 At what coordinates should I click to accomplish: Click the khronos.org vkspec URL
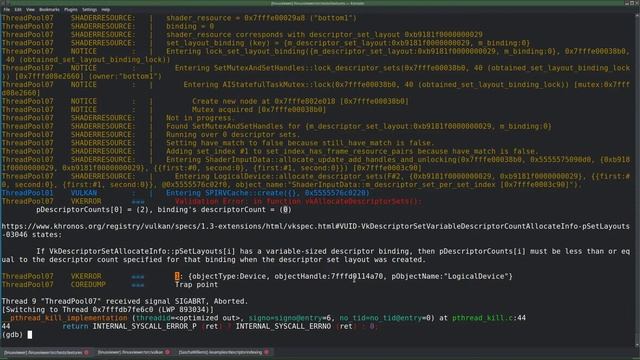click(x=316, y=230)
